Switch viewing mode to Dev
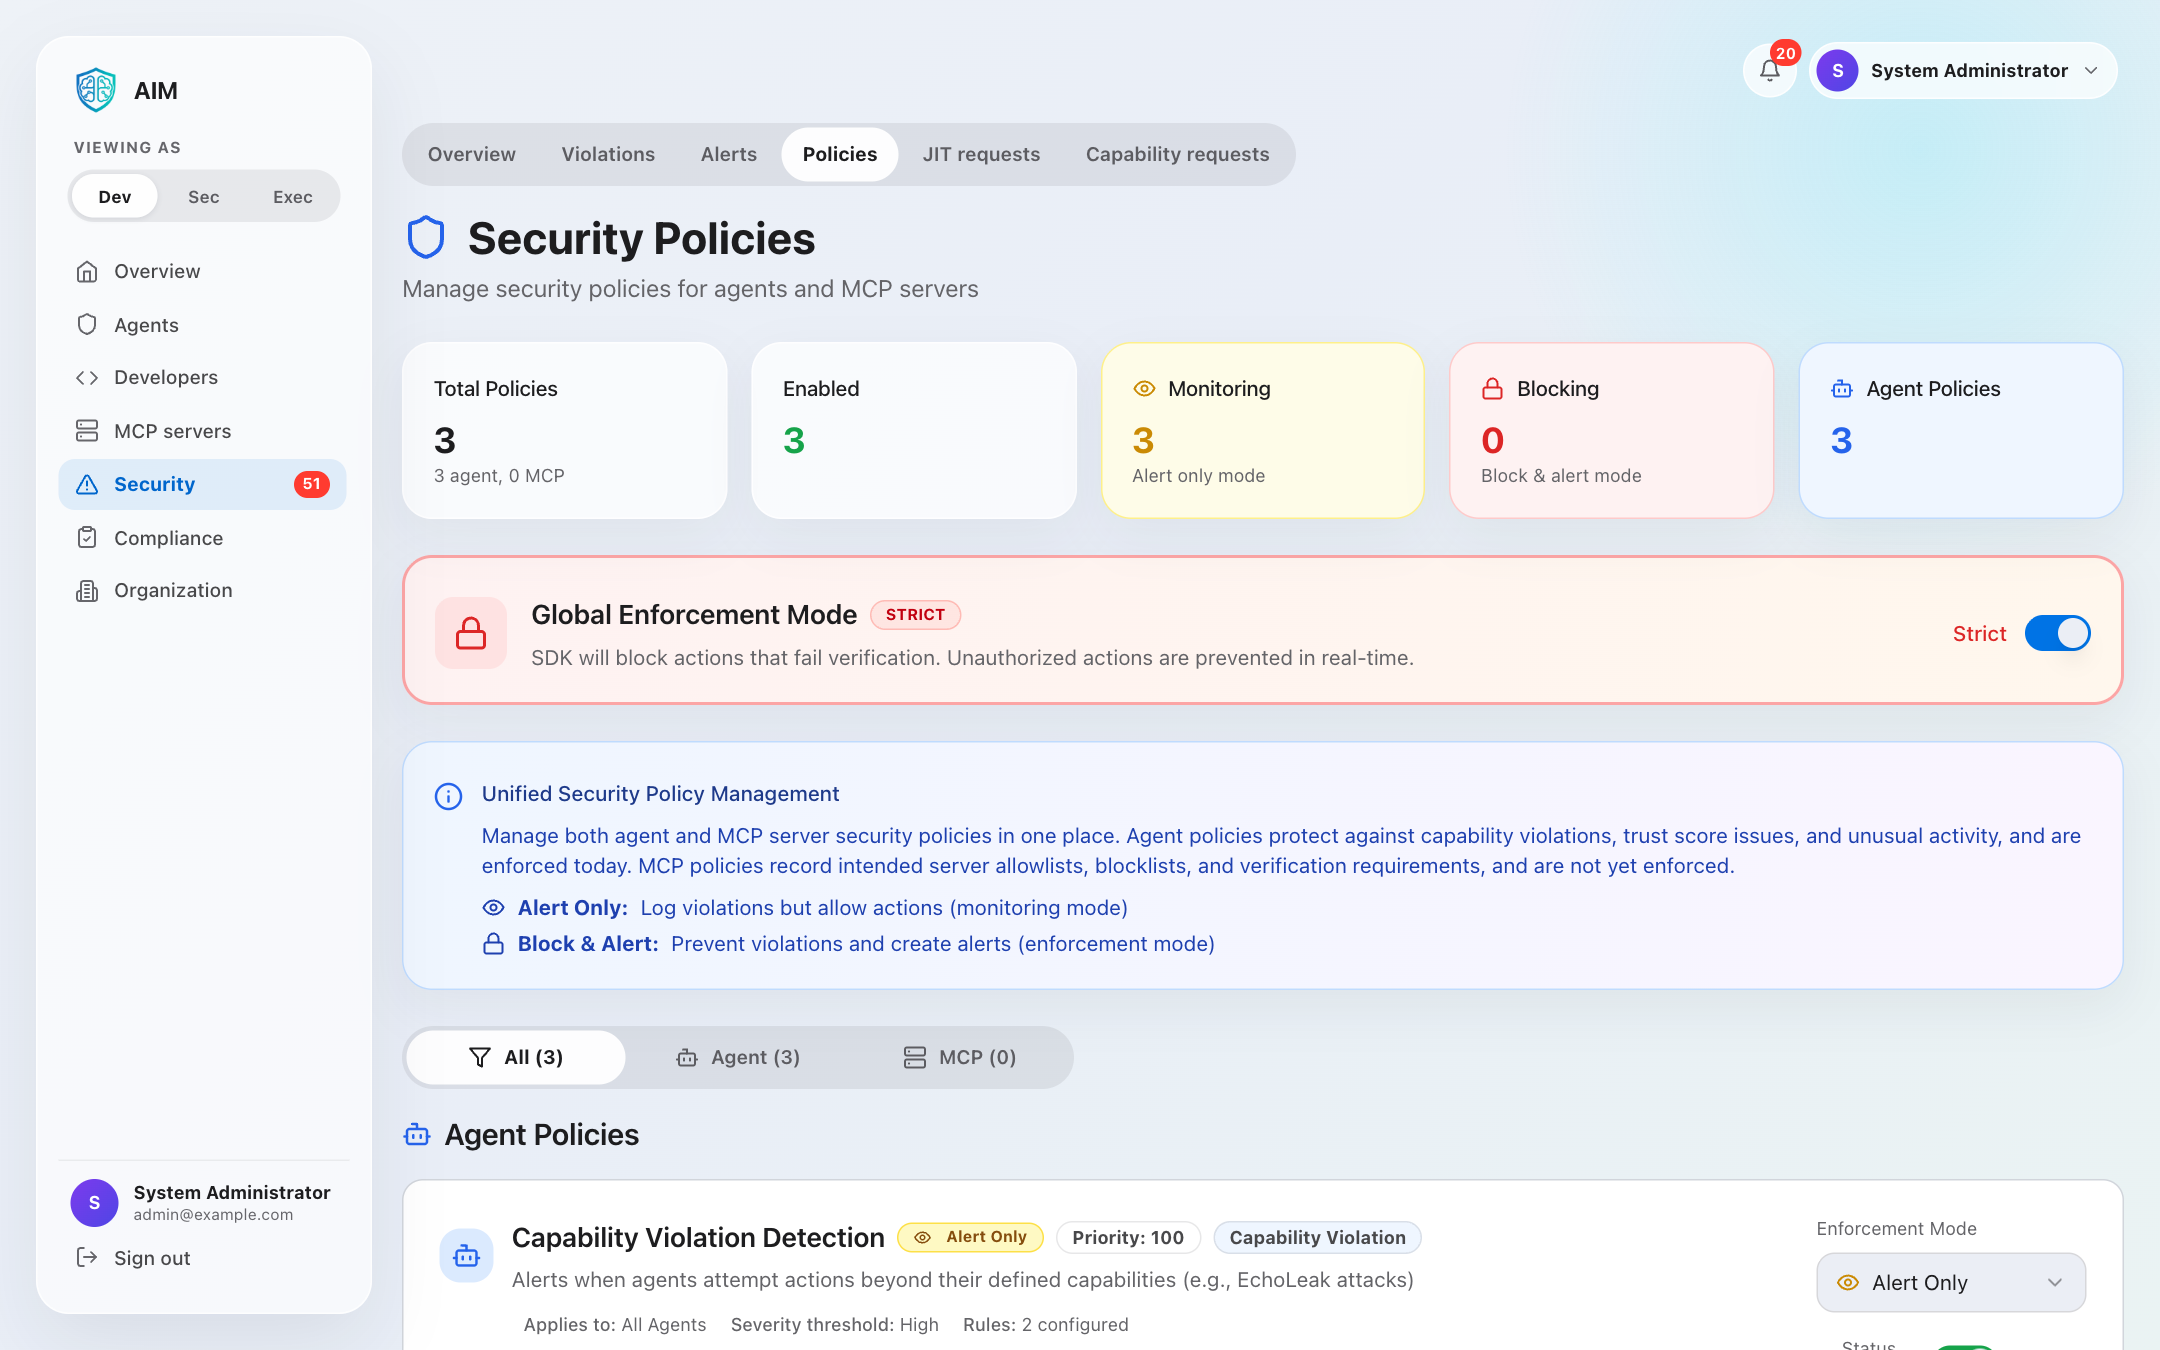This screenshot has width=2160, height=1350. click(x=115, y=196)
